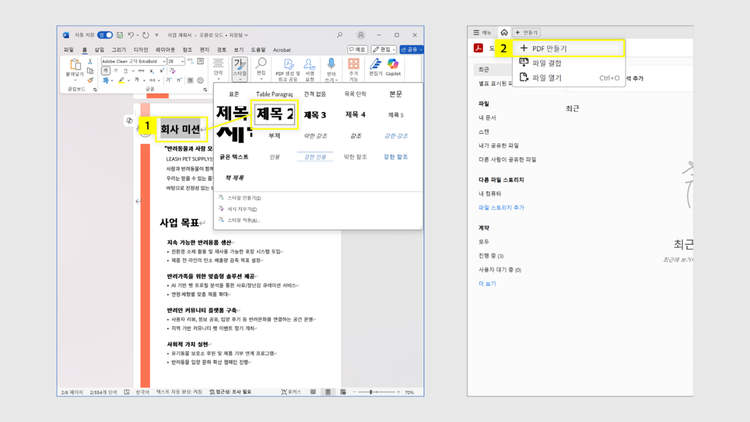750x422 pixels.
Task: Open the font size dropdown
Action: pos(182,61)
